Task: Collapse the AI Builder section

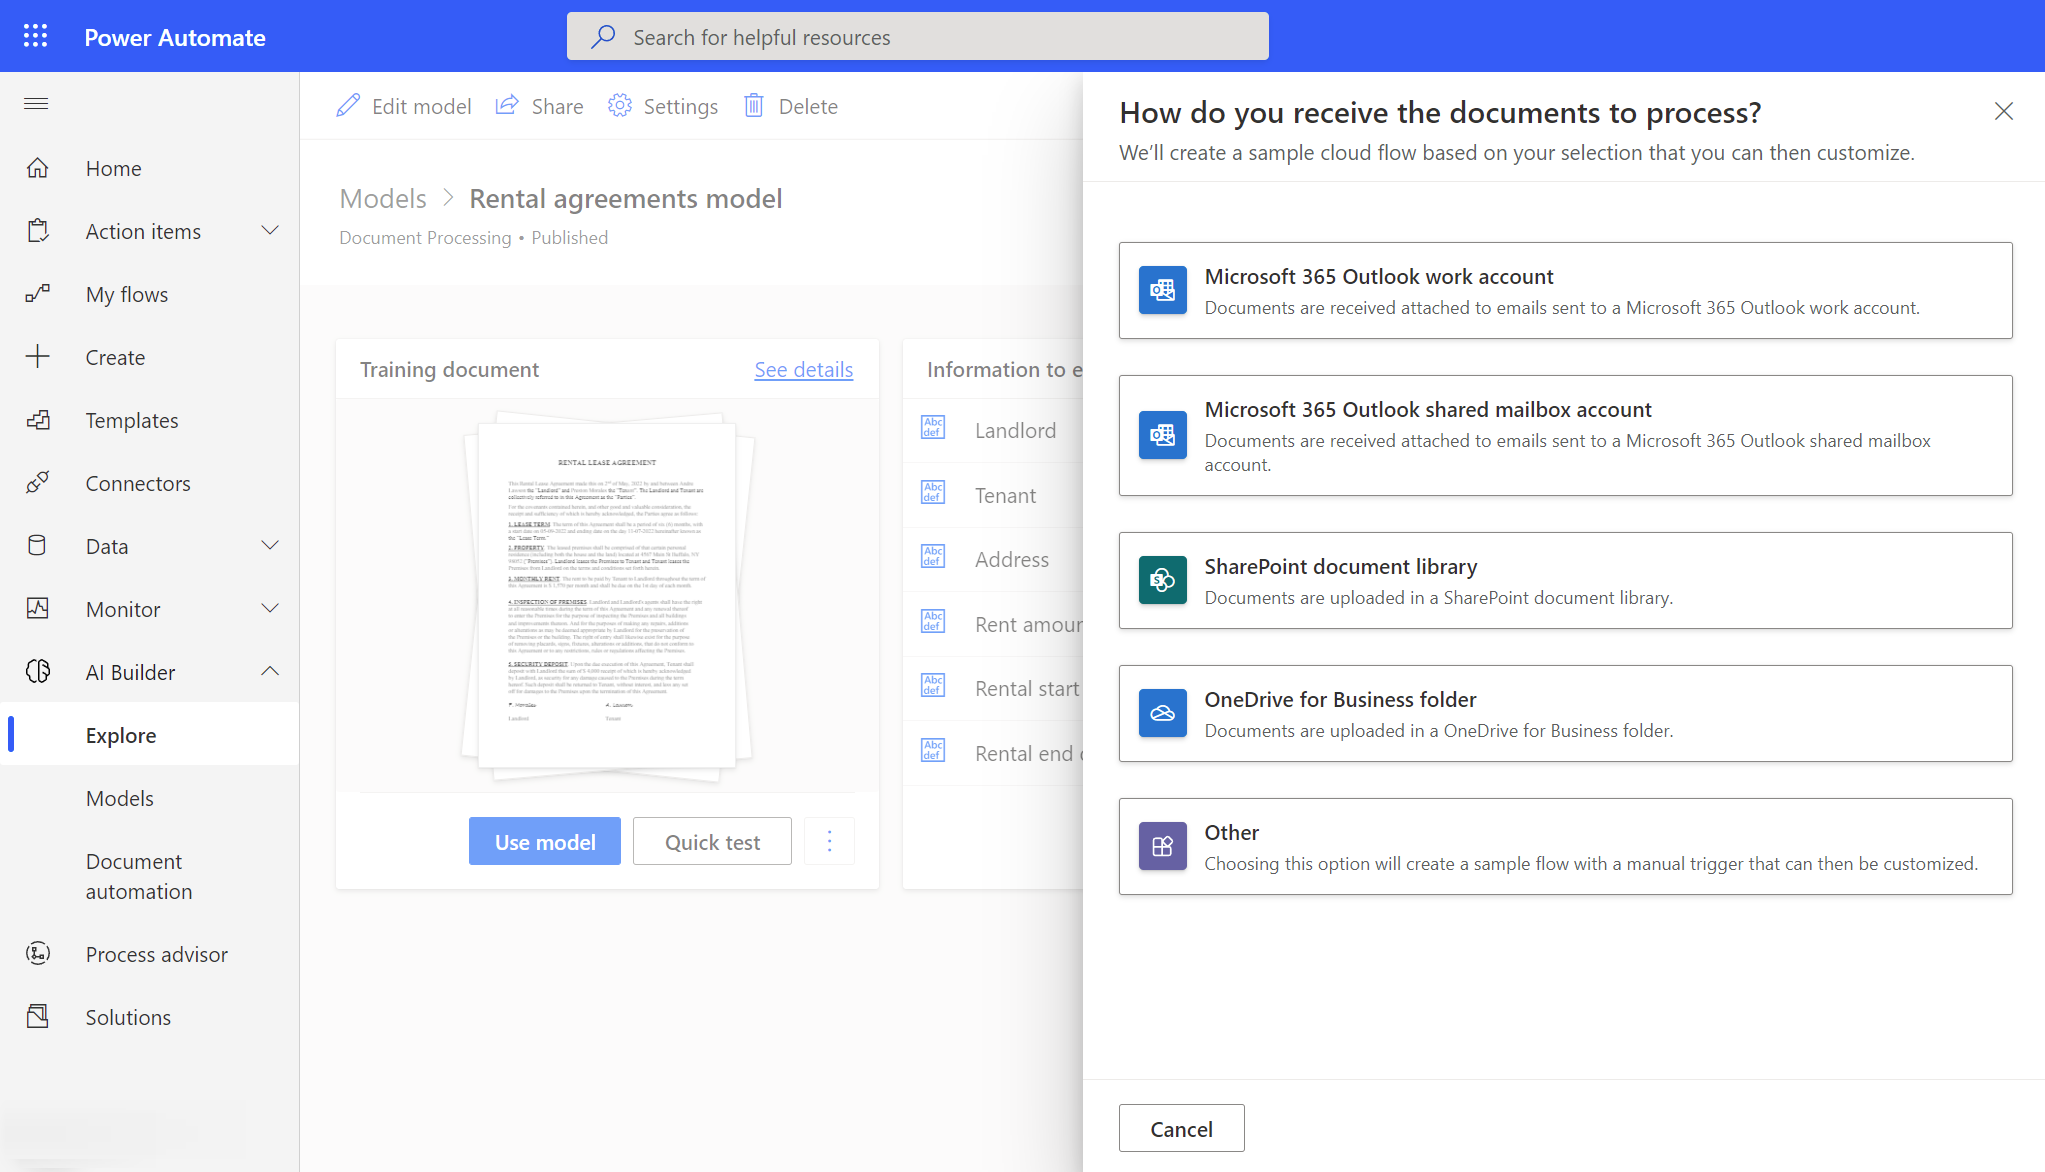Action: tap(270, 671)
